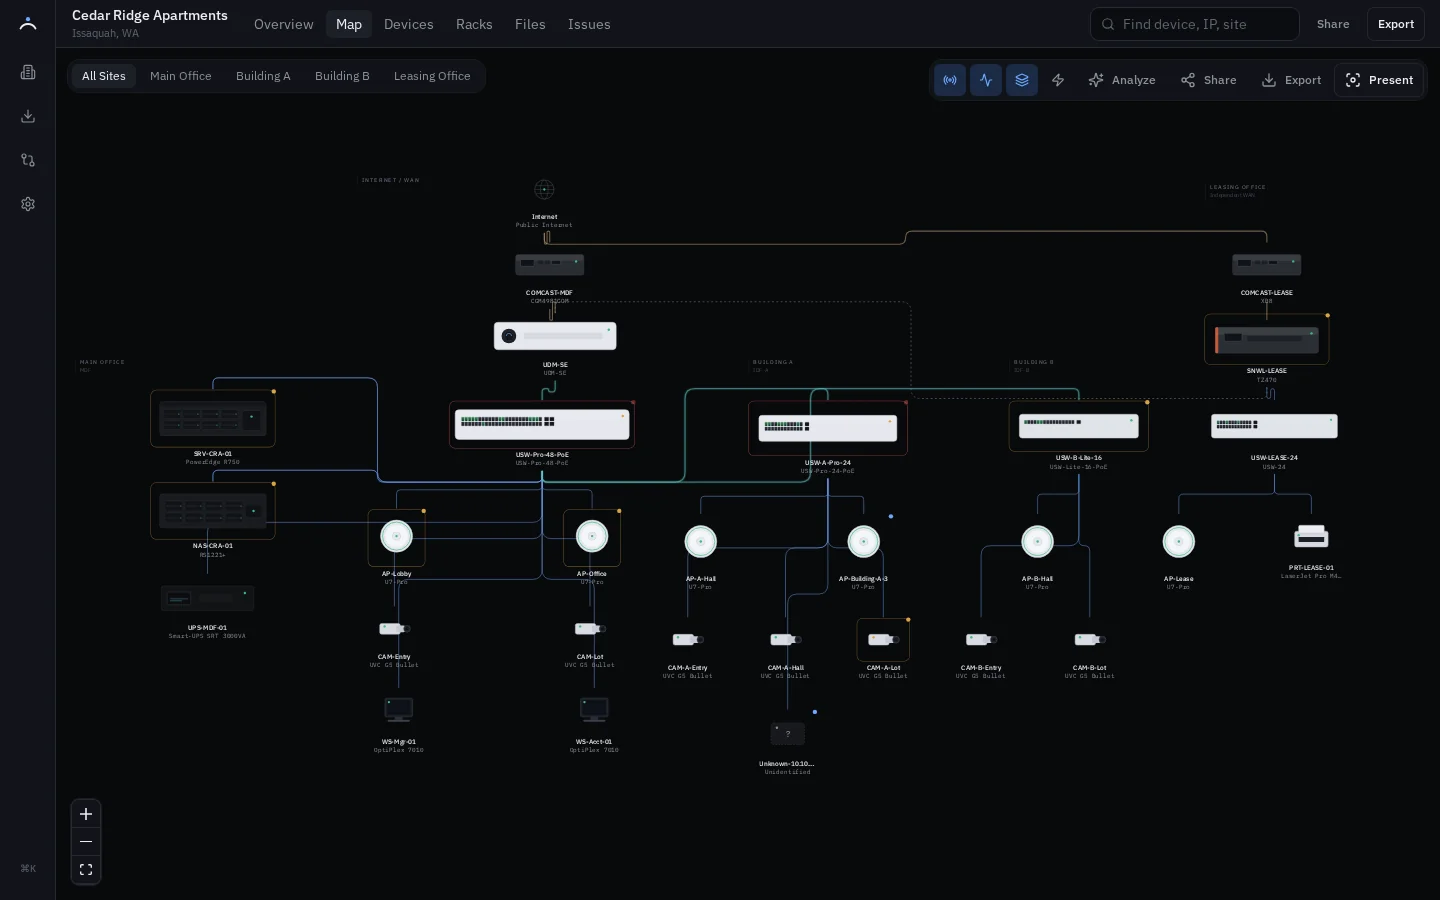Click Share beside the search field
Viewport: 1440px width, 900px height.
point(1332,24)
